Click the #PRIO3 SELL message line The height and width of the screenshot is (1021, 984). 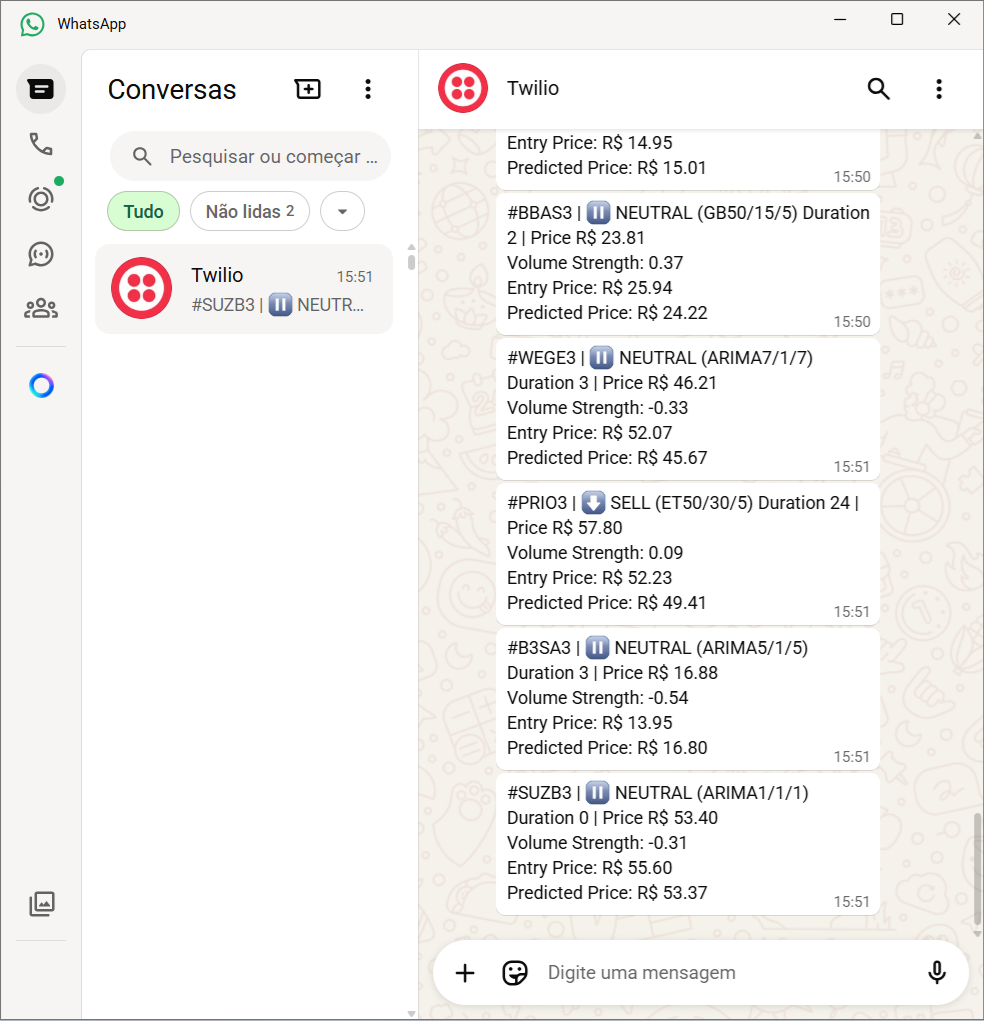pyautogui.click(x=683, y=503)
